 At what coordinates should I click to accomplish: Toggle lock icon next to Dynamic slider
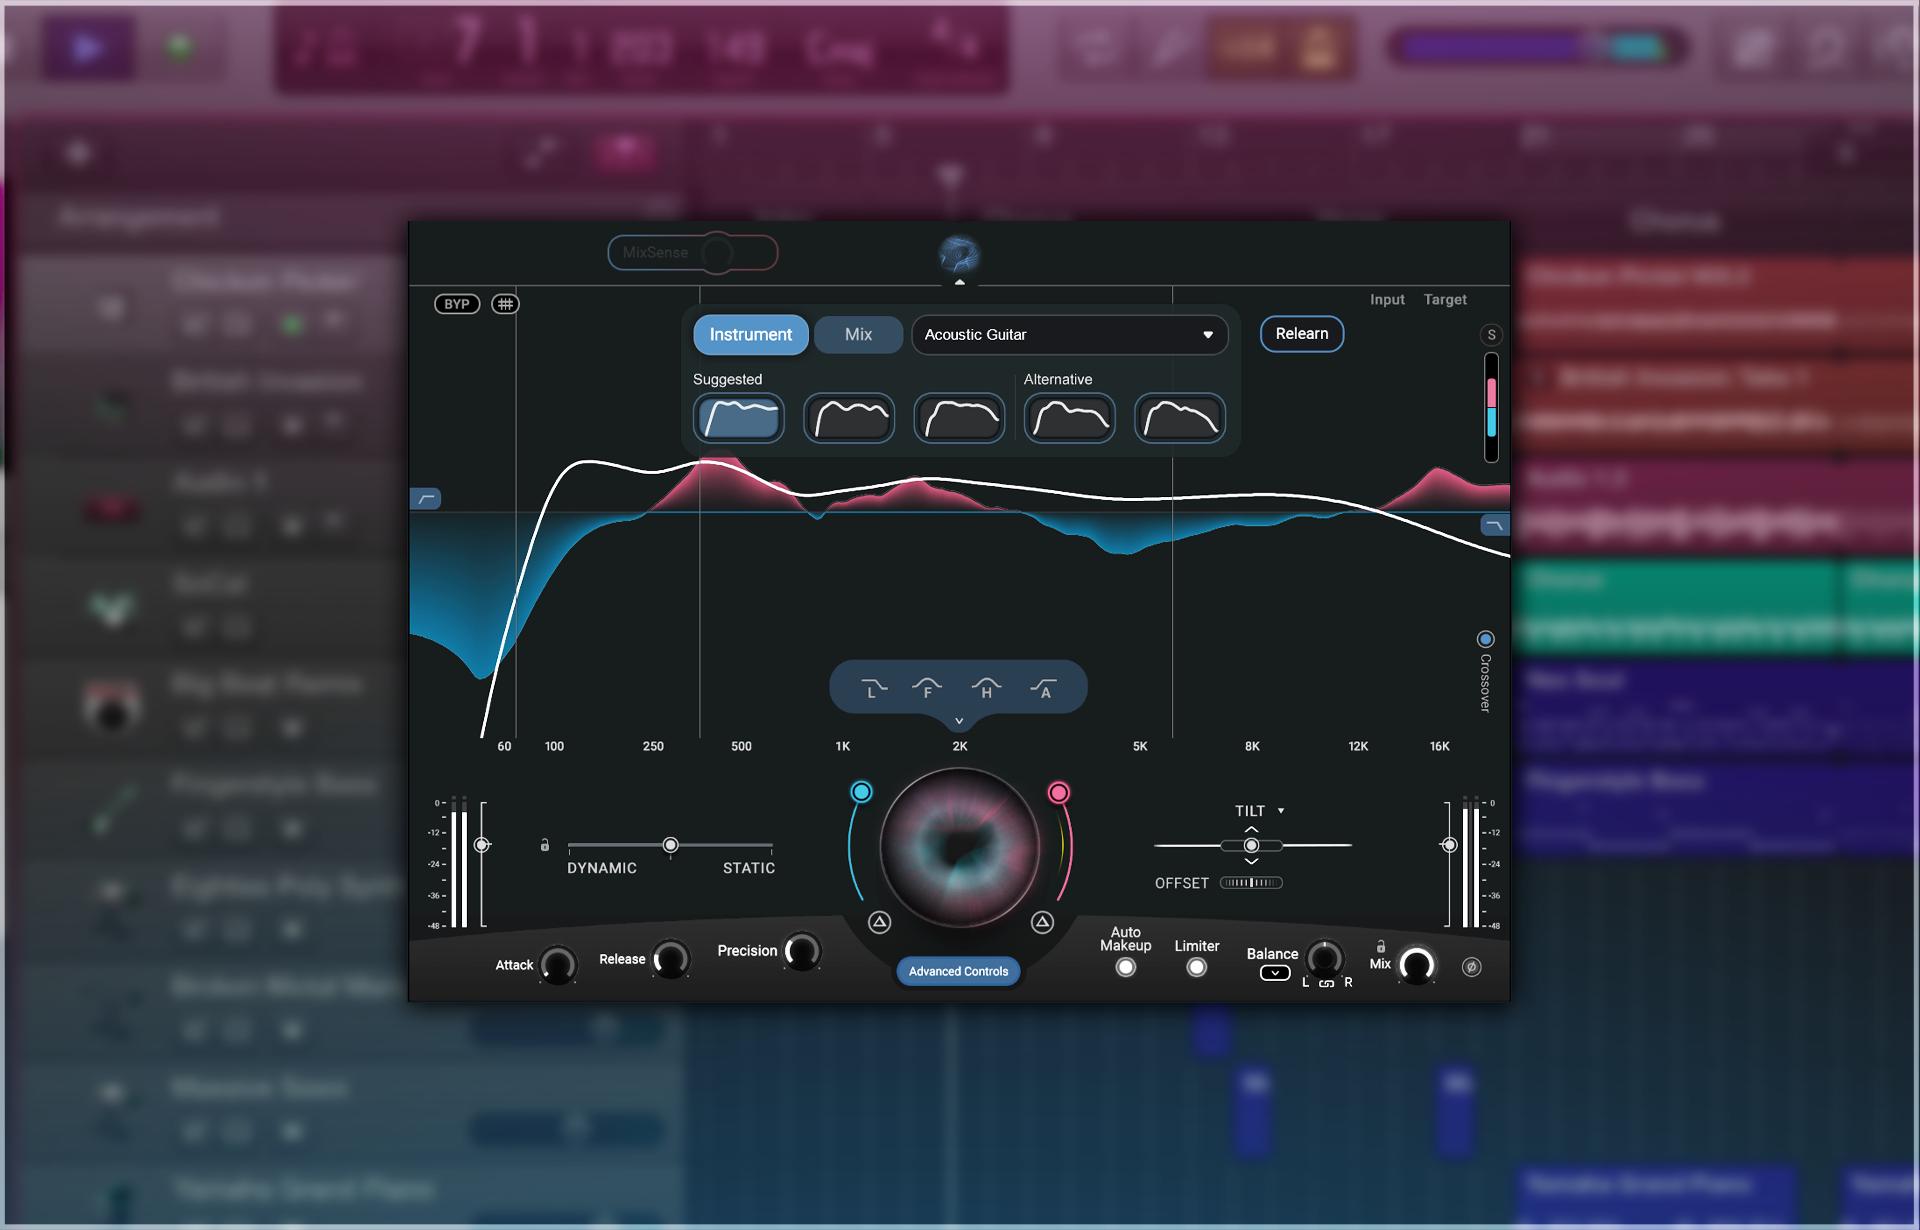[545, 845]
